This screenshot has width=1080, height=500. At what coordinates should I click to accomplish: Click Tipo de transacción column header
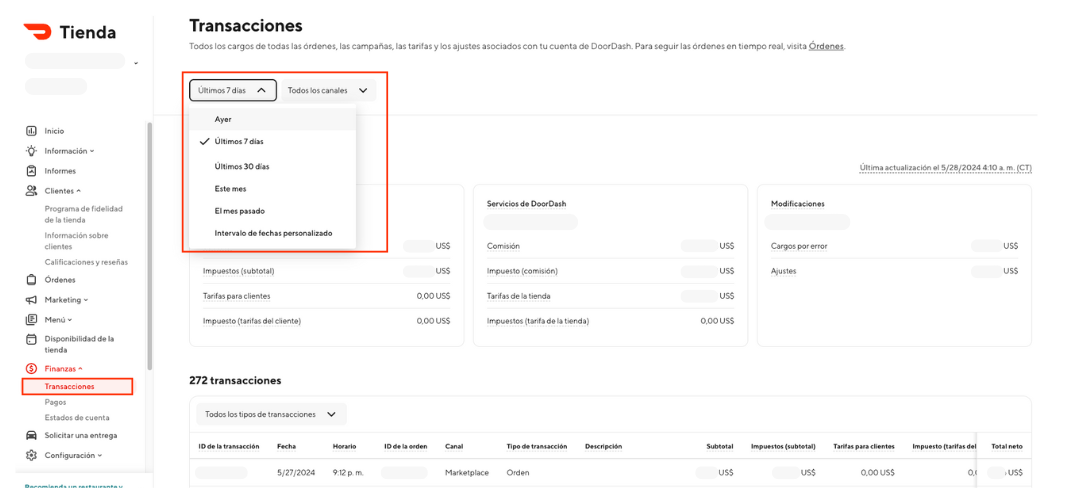[x=537, y=446]
